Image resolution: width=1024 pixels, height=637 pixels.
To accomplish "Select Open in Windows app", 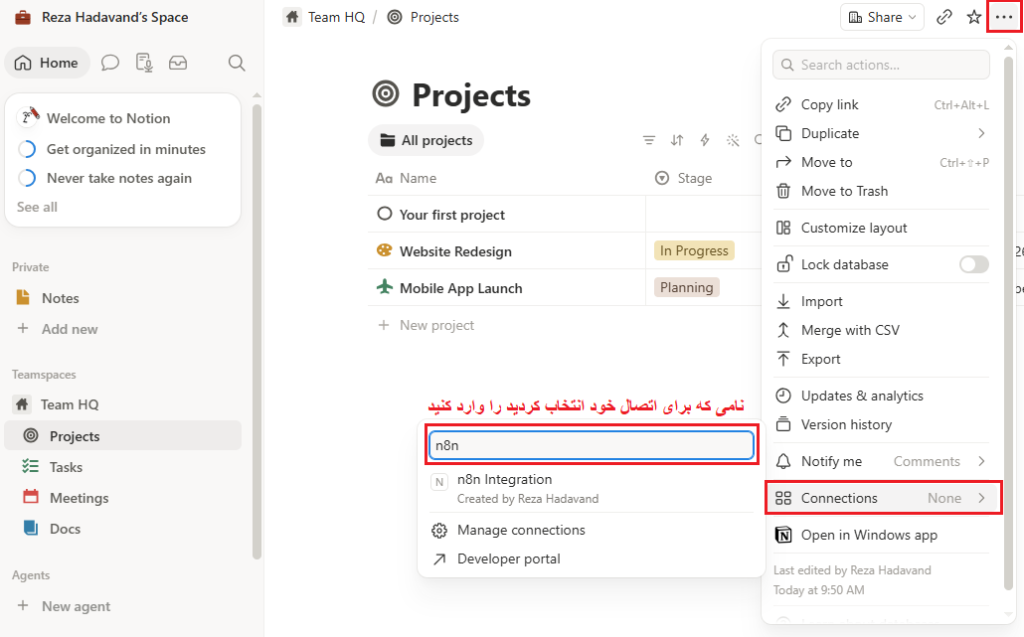I will (882, 535).
